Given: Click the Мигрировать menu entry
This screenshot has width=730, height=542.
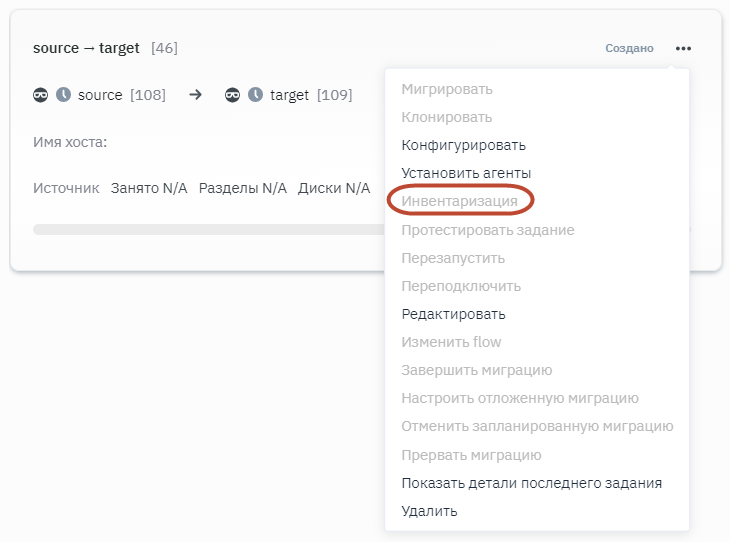Looking at the screenshot, I should tap(446, 89).
